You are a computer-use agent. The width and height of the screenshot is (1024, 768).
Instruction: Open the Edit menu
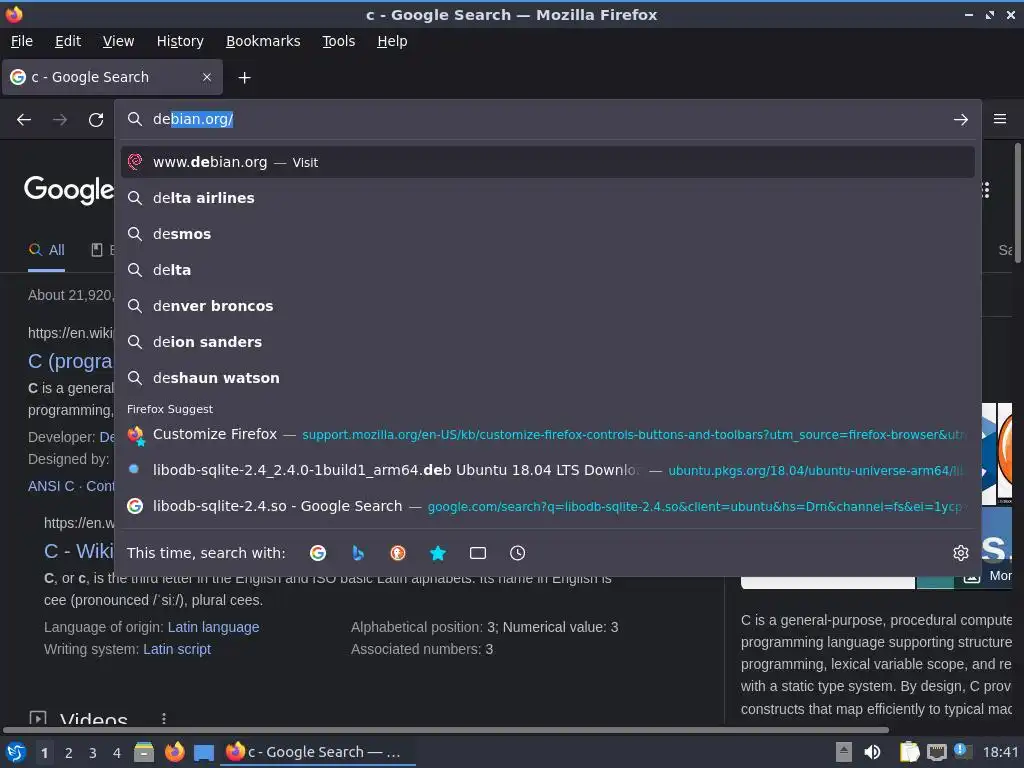point(68,41)
